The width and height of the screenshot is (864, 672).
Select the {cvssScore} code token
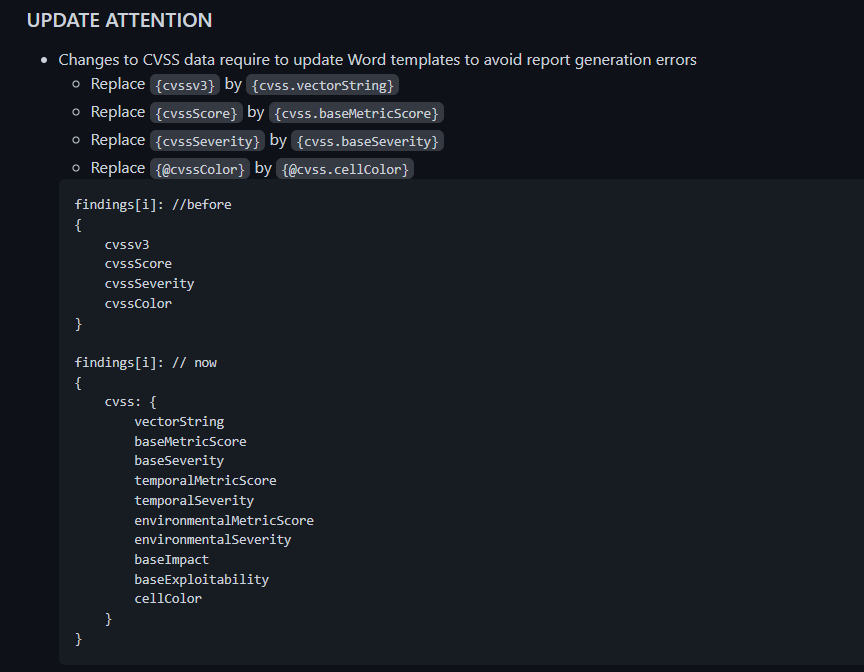196,113
